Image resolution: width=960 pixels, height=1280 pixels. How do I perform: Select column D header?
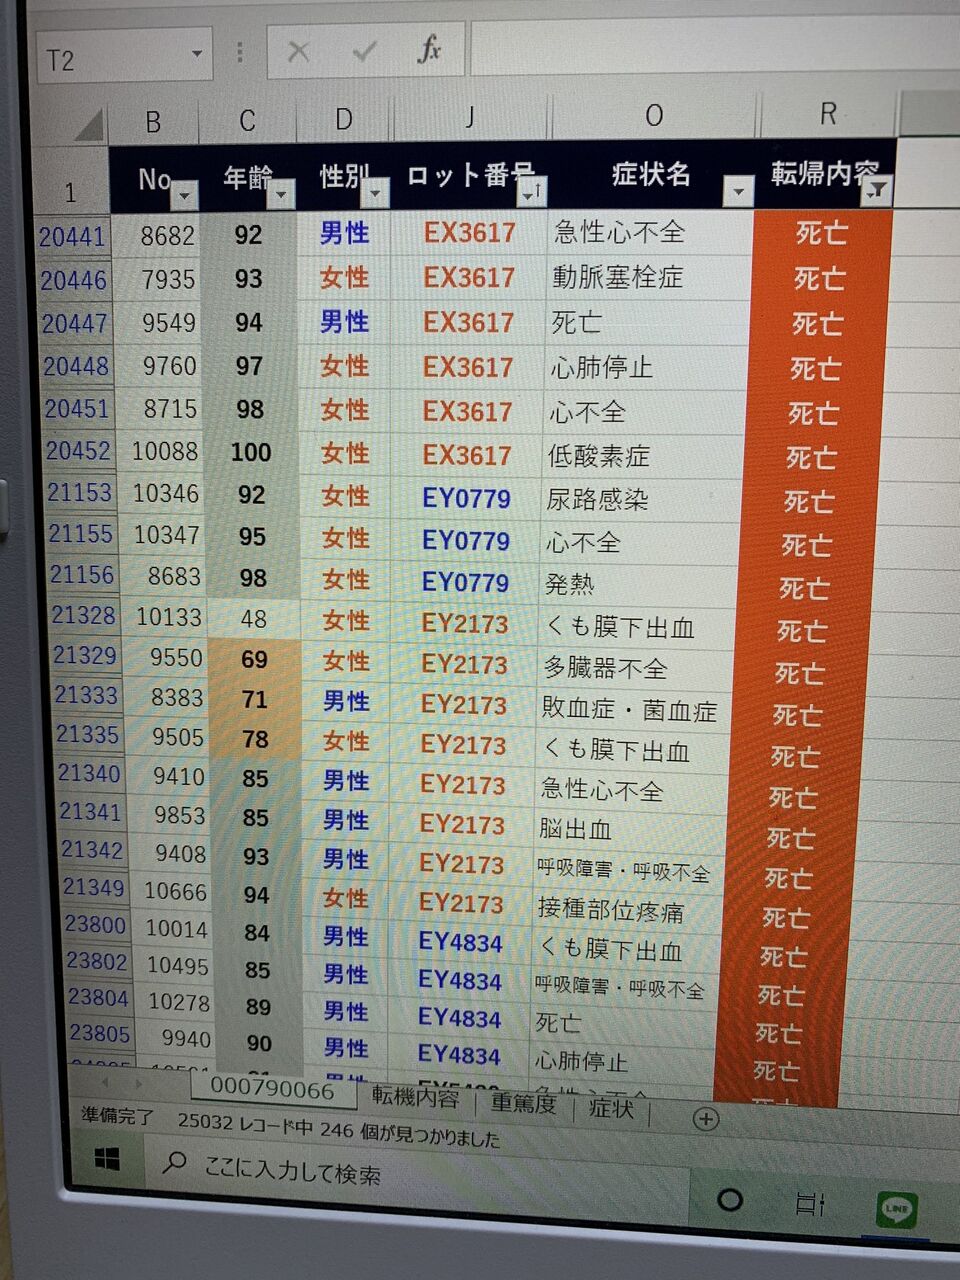pos(343,120)
